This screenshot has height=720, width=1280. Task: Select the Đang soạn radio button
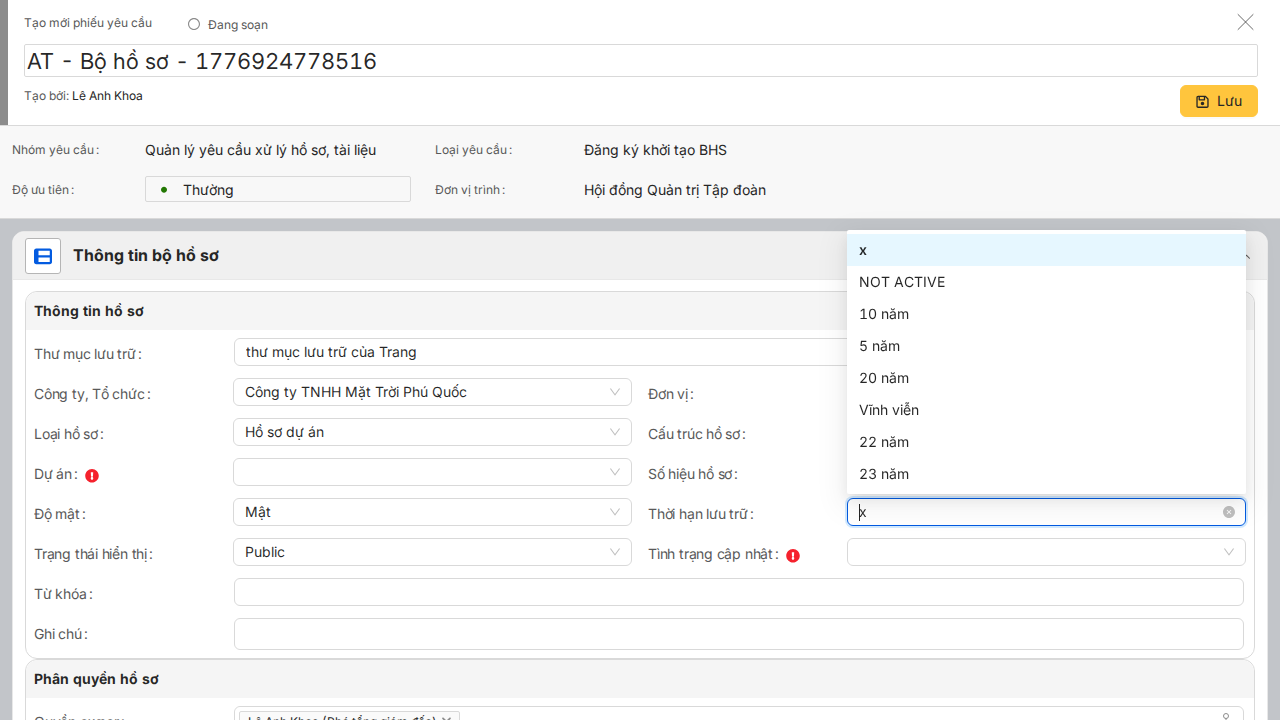194,24
